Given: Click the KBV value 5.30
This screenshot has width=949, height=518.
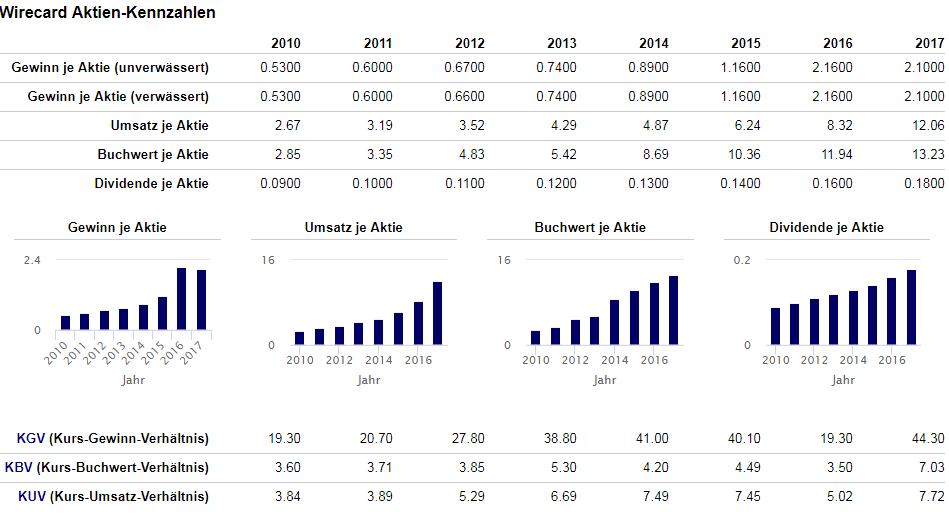Looking at the screenshot, I should point(563,467).
